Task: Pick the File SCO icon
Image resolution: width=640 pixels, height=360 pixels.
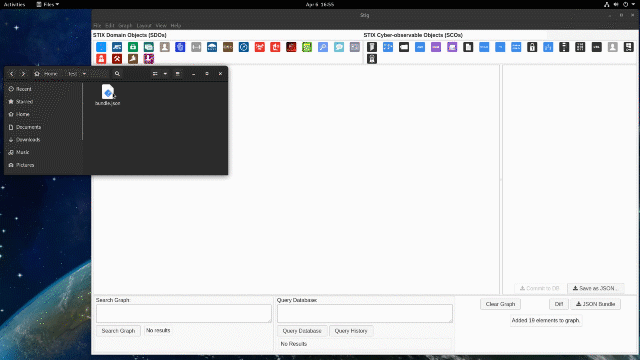Action: (x=468, y=47)
